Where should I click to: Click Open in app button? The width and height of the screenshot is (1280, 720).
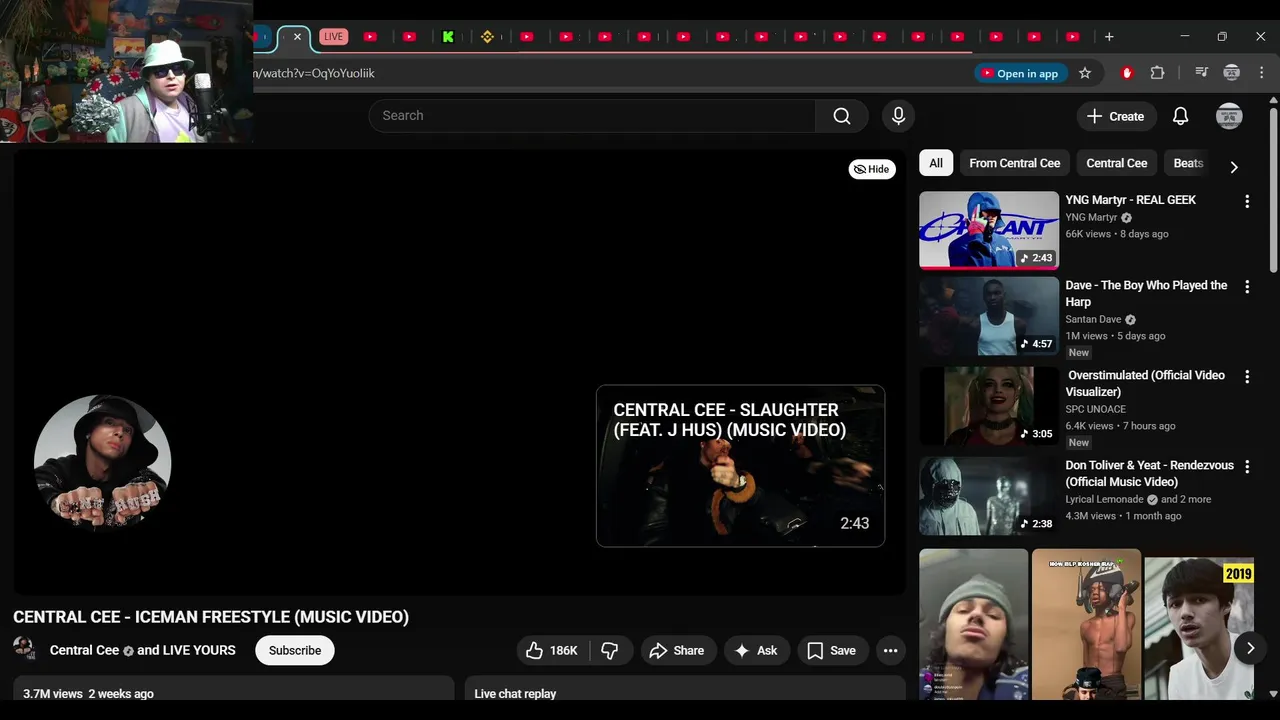[1019, 73]
